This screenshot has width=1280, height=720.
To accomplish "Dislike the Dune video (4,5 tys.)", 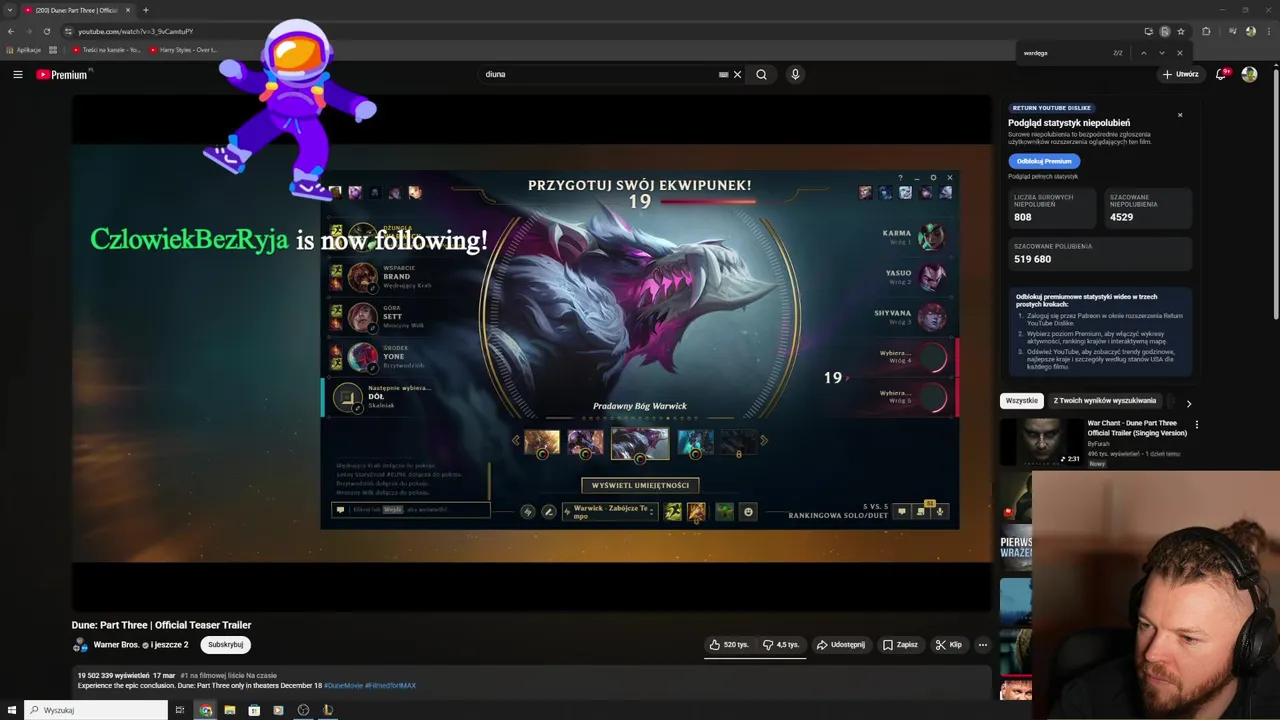I will click(x=781, y=645).
